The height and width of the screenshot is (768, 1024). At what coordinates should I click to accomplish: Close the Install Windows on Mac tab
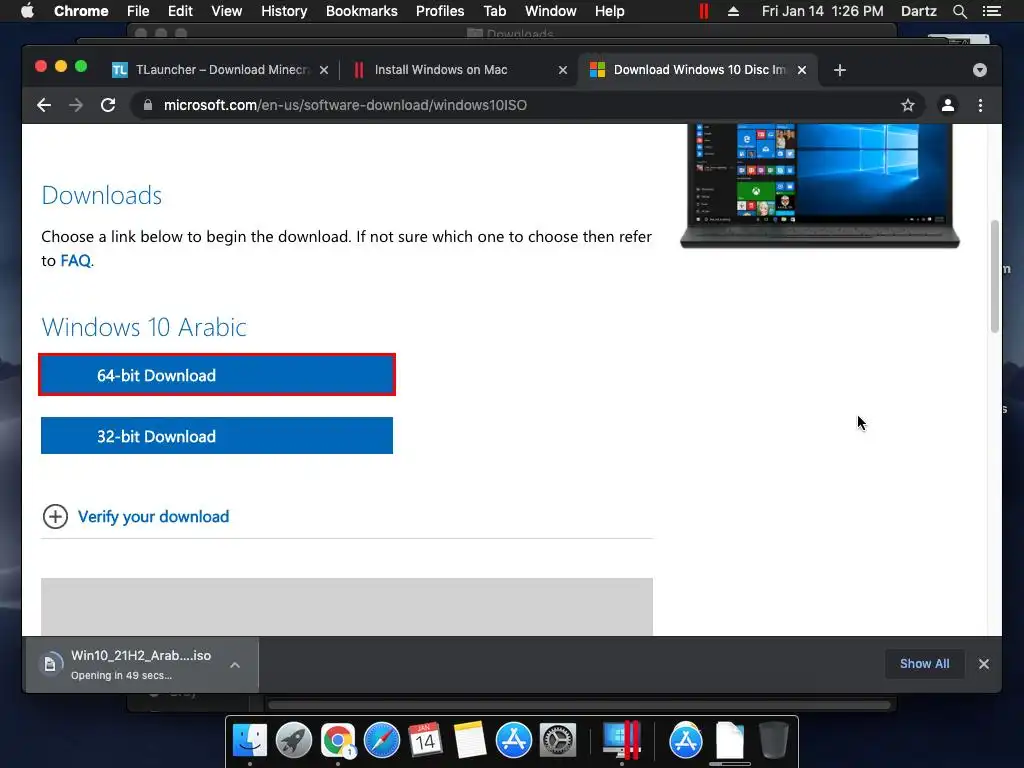click(563, 70)
